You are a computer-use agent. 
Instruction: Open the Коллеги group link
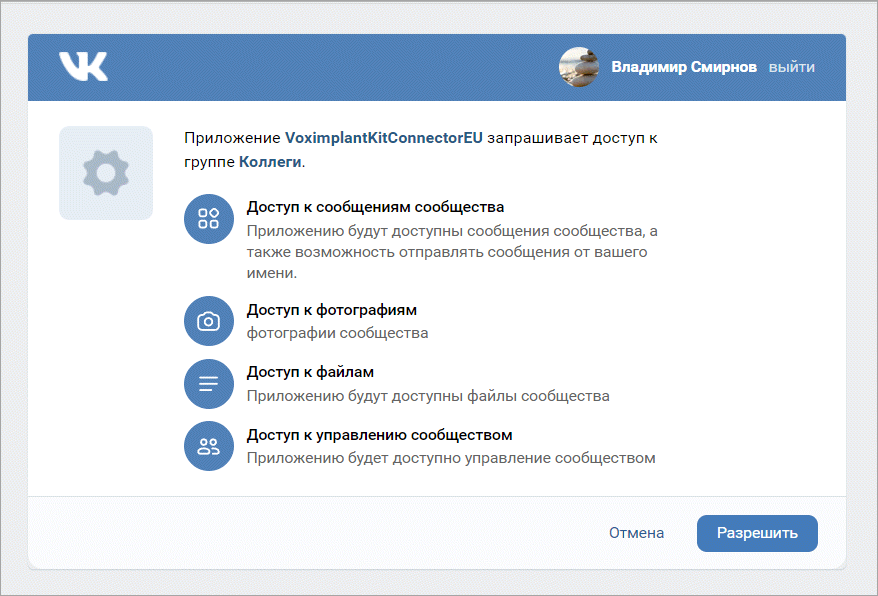pos(270,162)
